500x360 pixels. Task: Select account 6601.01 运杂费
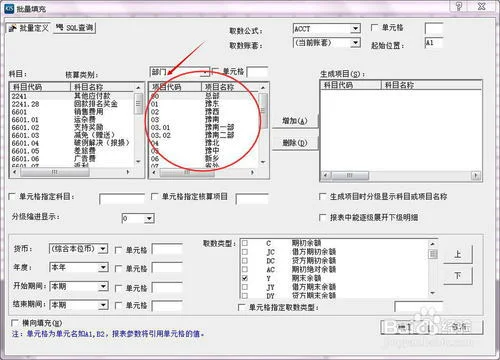72,120
